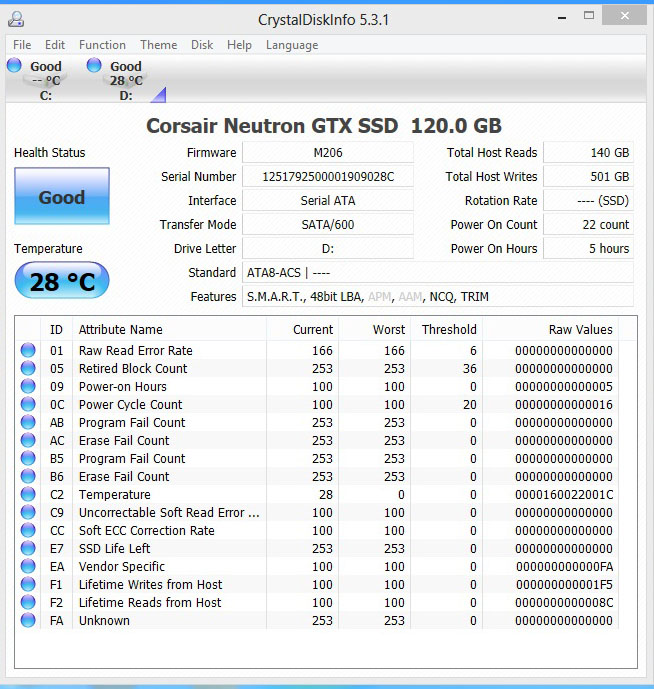The height and width of the screenshot is (689, 654).
Task: Open the Theme menu
Action: click(x=158, y=45)
